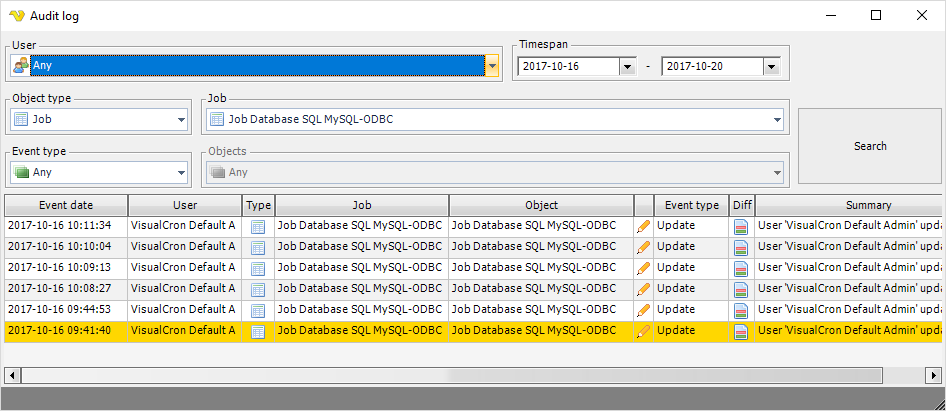Screen dimensions: 946x411
Task: Click the horizontal scrollbar right arrow
Action: click(x=935, y=375)
